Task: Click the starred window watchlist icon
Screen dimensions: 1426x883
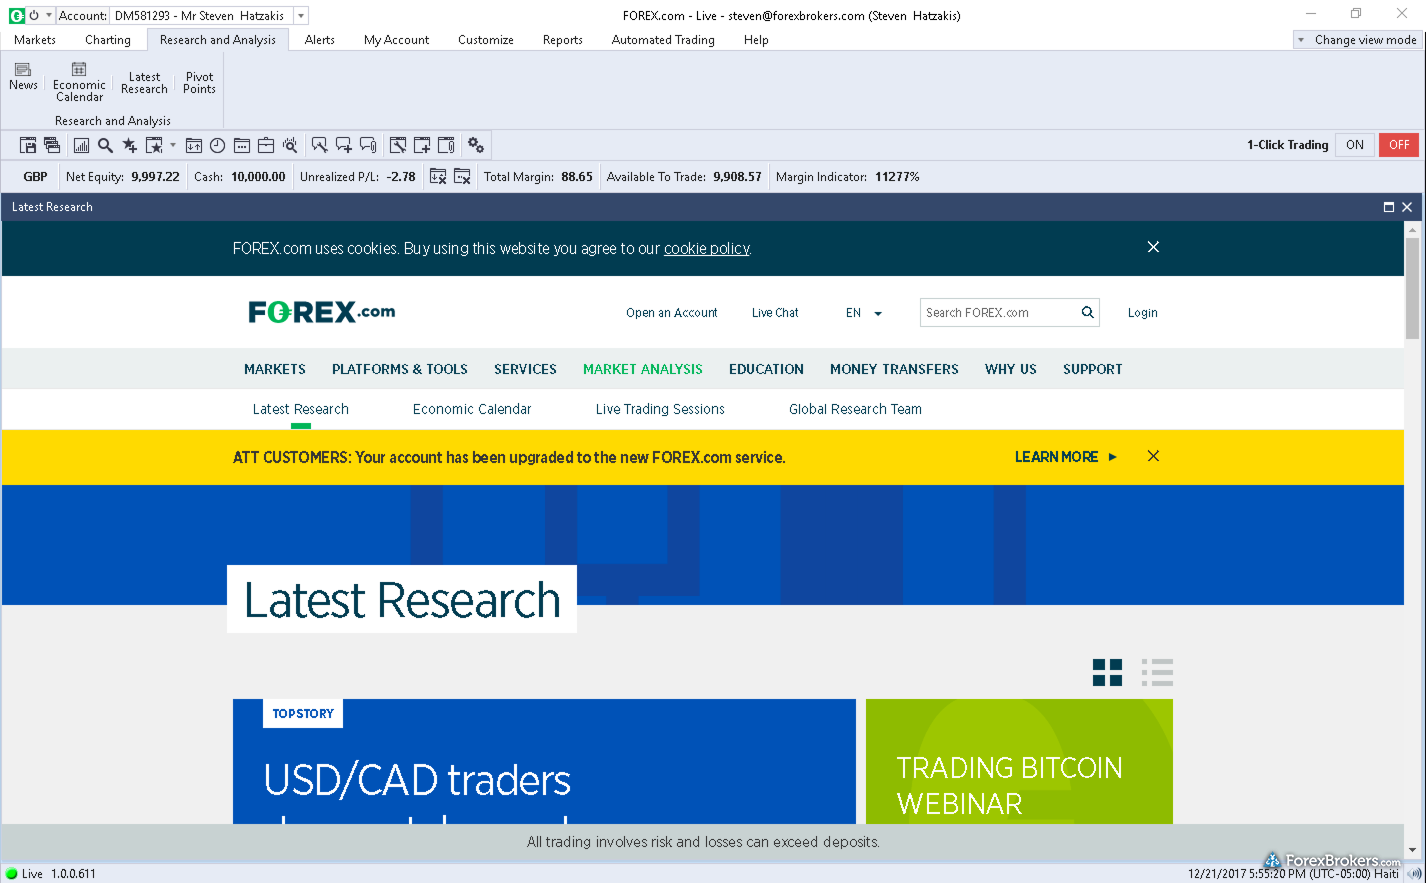Action: coord(154,145)
